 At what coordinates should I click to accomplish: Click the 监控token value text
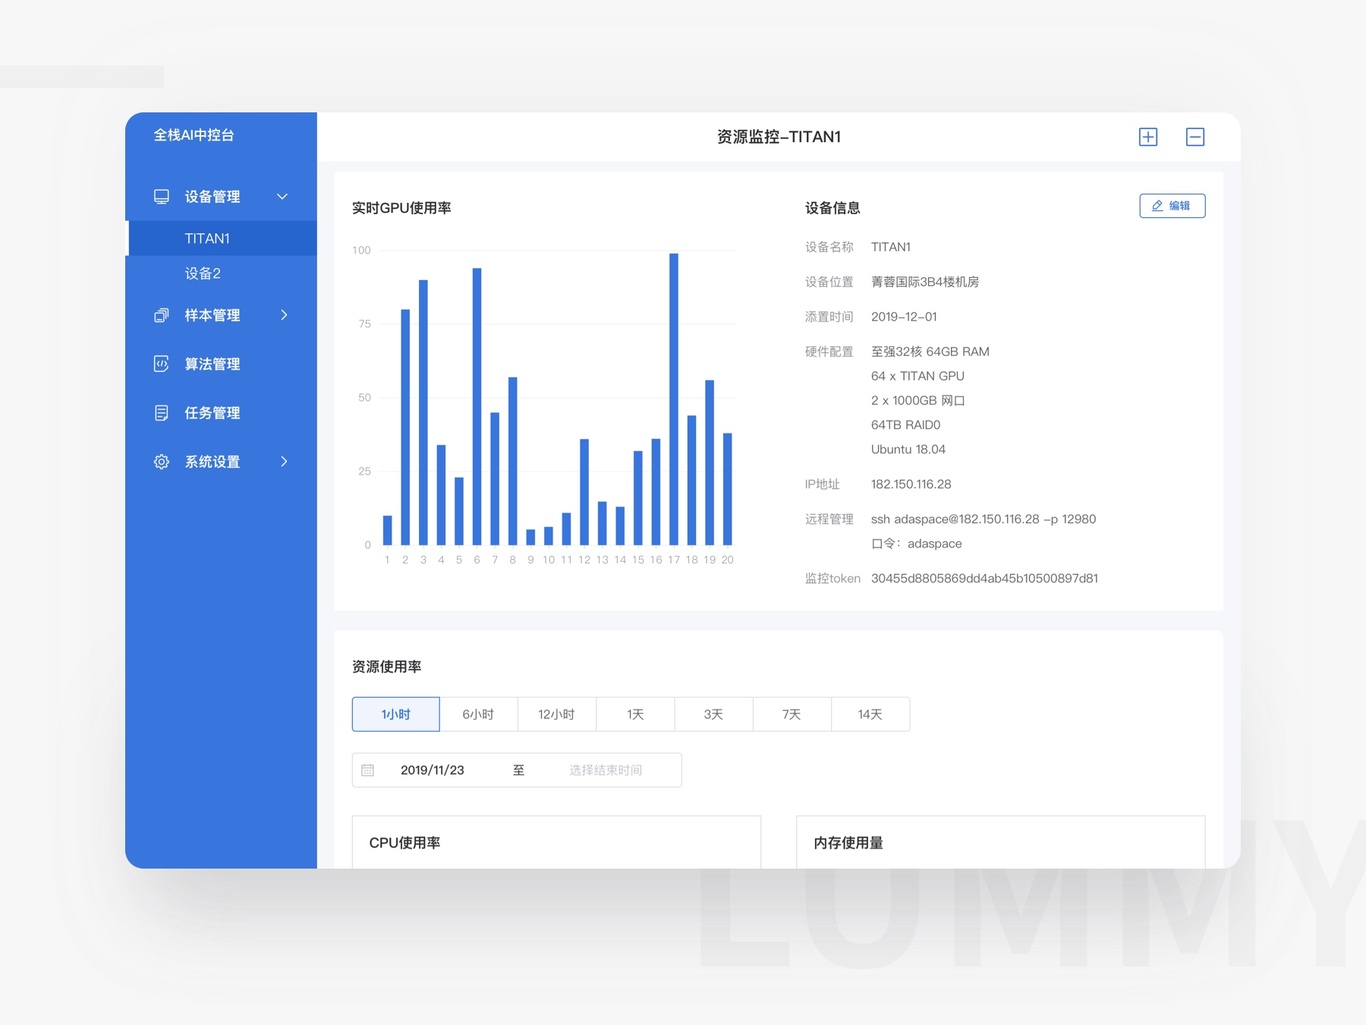984,578
